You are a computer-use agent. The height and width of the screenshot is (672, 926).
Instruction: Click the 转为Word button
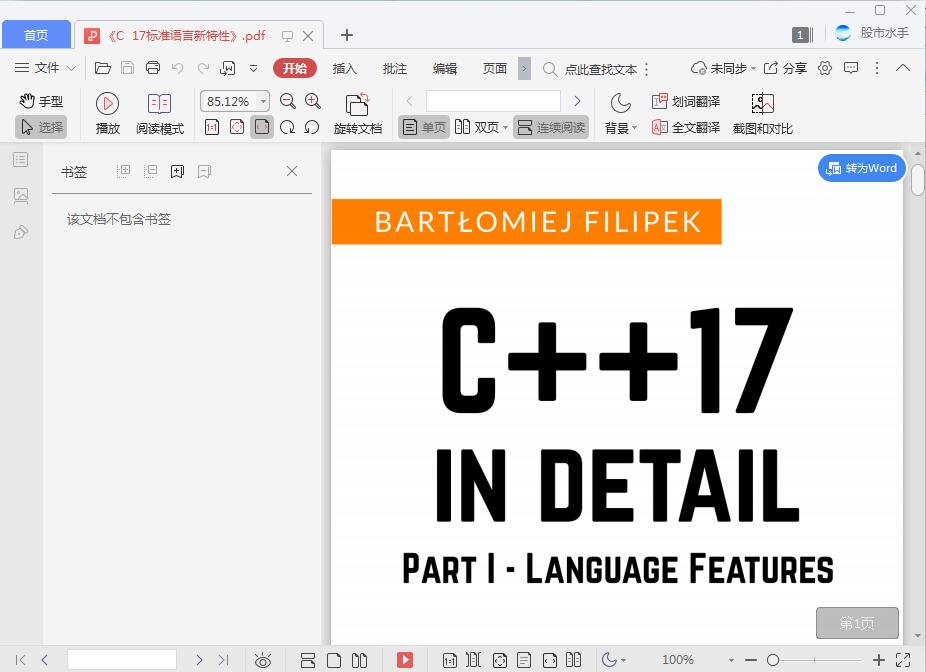(861, 168)
